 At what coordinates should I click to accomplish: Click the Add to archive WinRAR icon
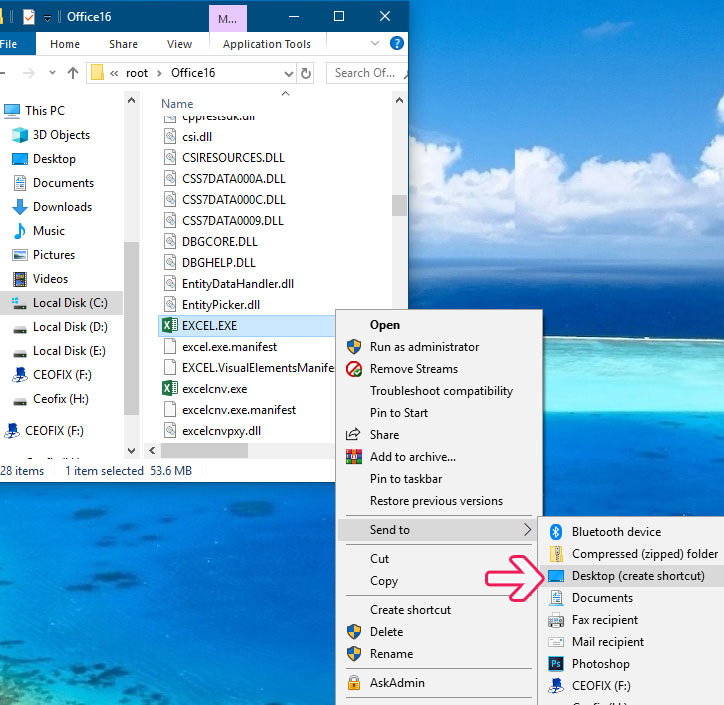pos(354,457)
